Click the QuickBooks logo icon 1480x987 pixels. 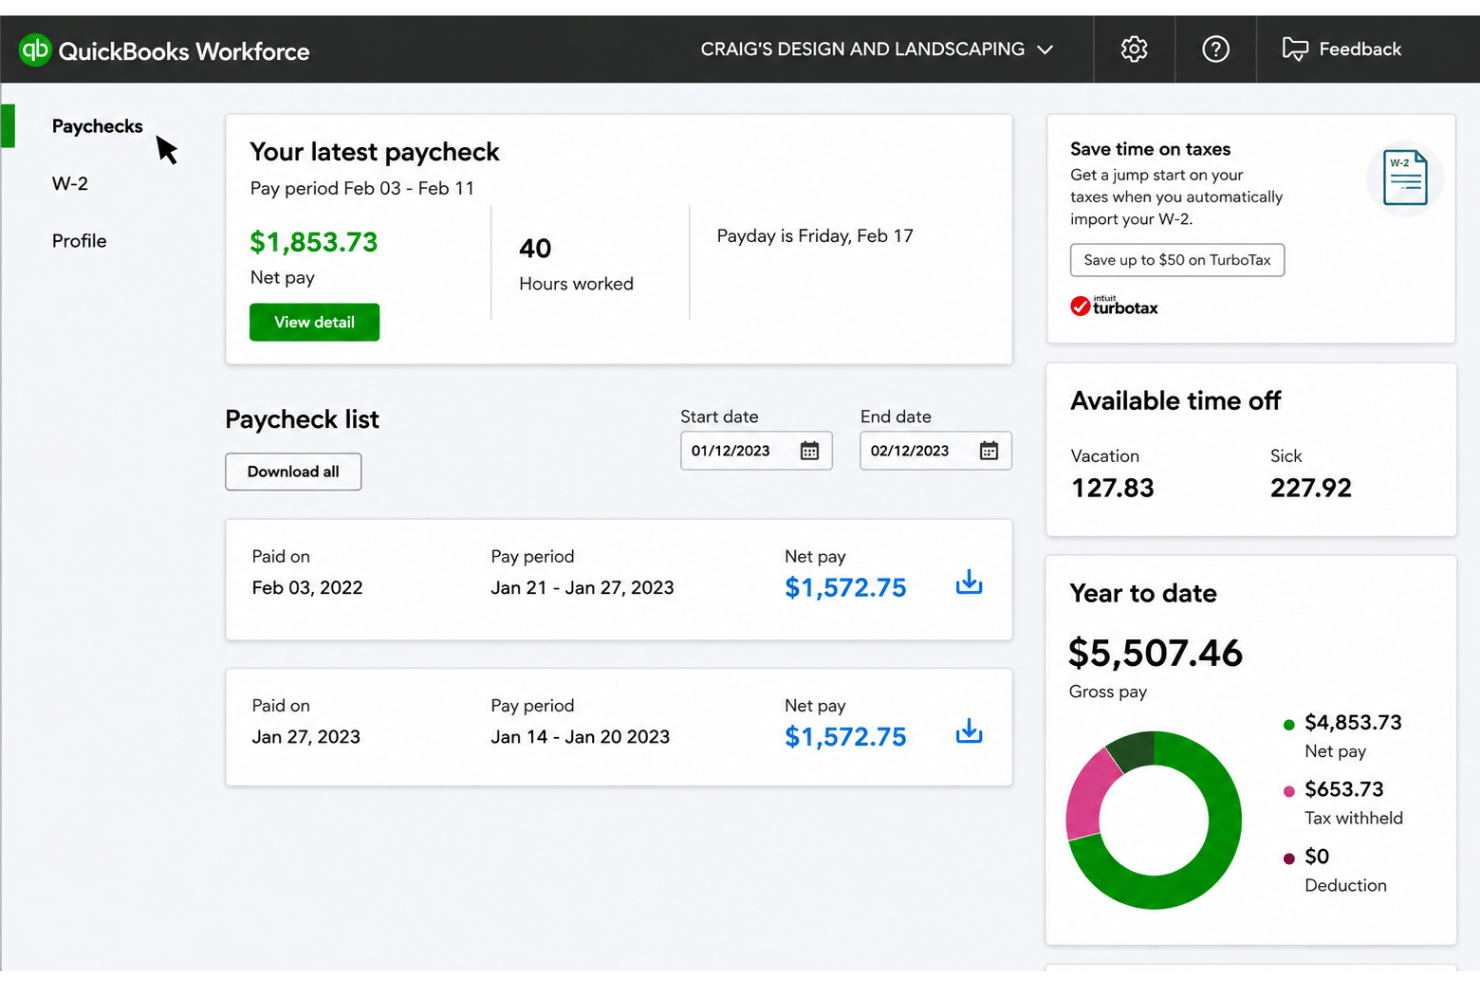(35, 49)
